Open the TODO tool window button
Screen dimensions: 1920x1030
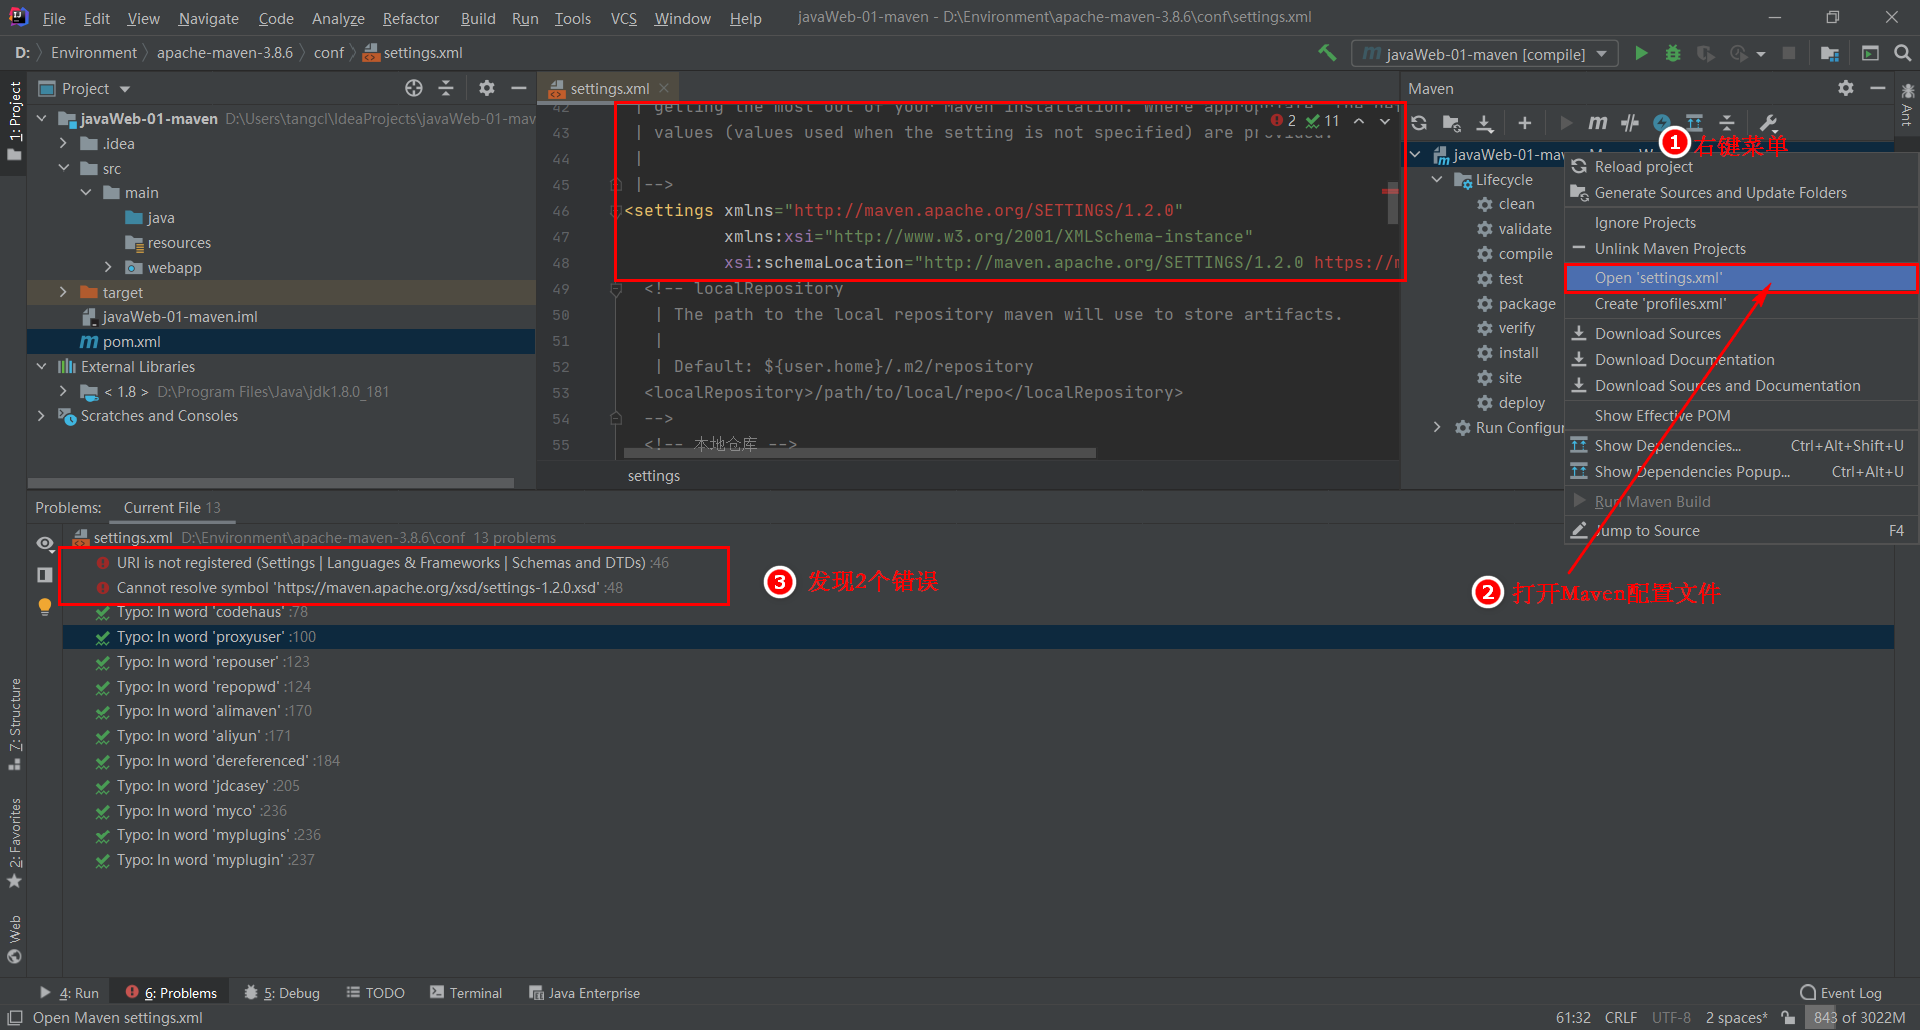click(x=375, y=993)
